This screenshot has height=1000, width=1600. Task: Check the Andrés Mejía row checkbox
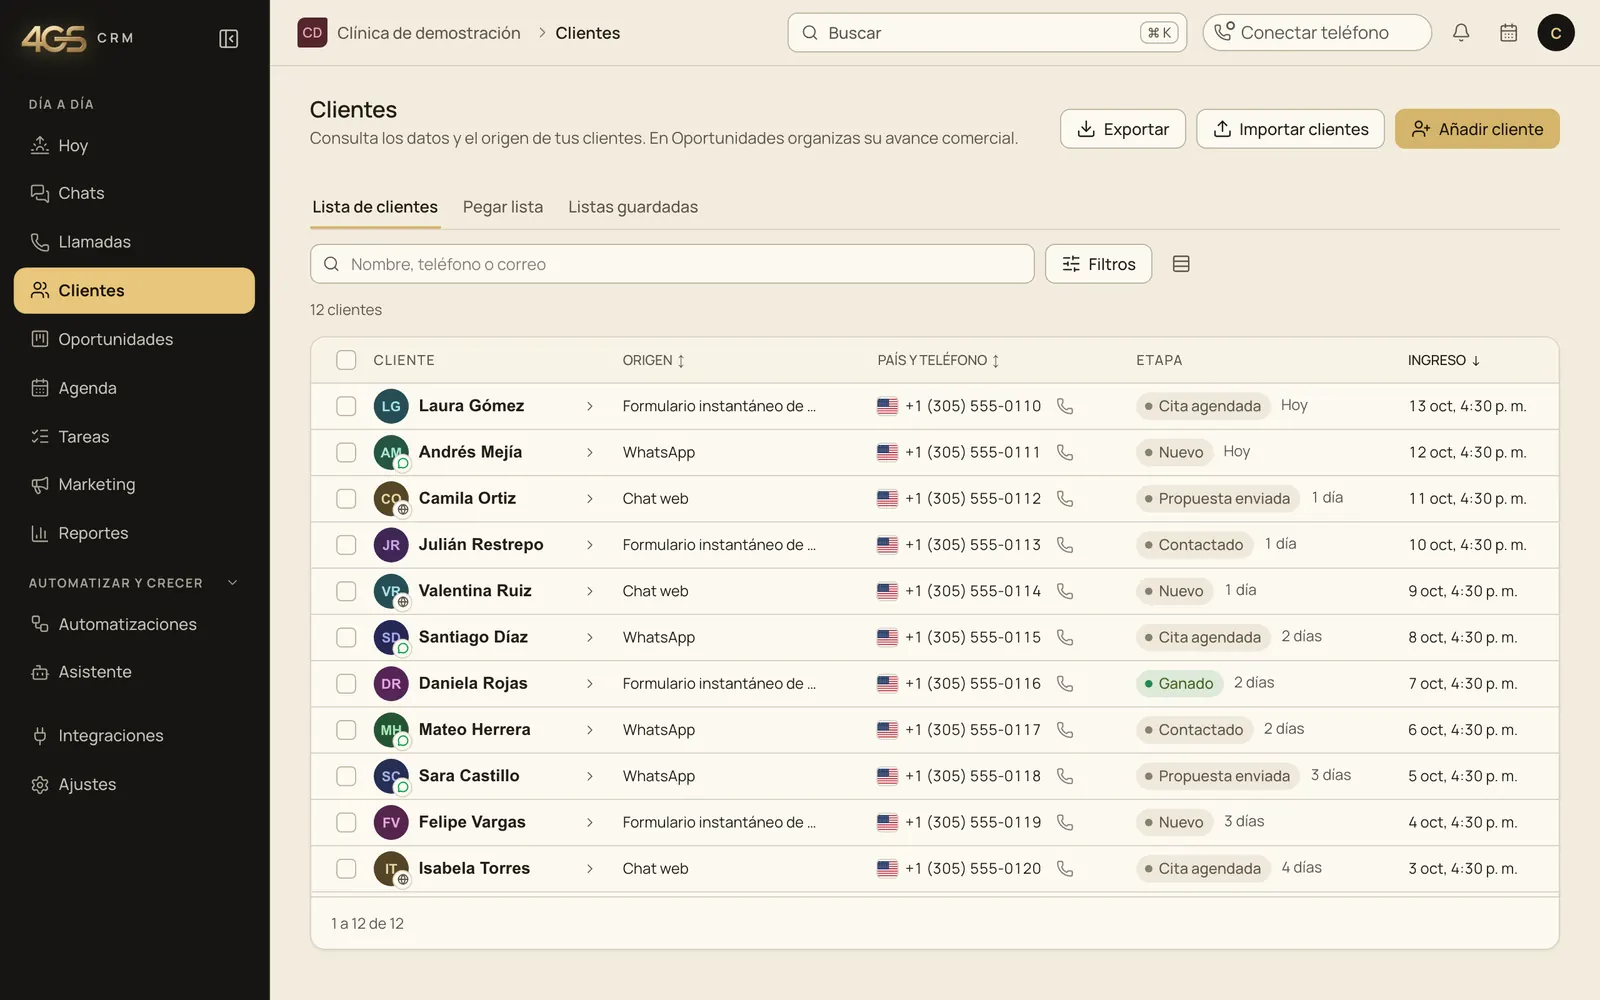(346, 452)
